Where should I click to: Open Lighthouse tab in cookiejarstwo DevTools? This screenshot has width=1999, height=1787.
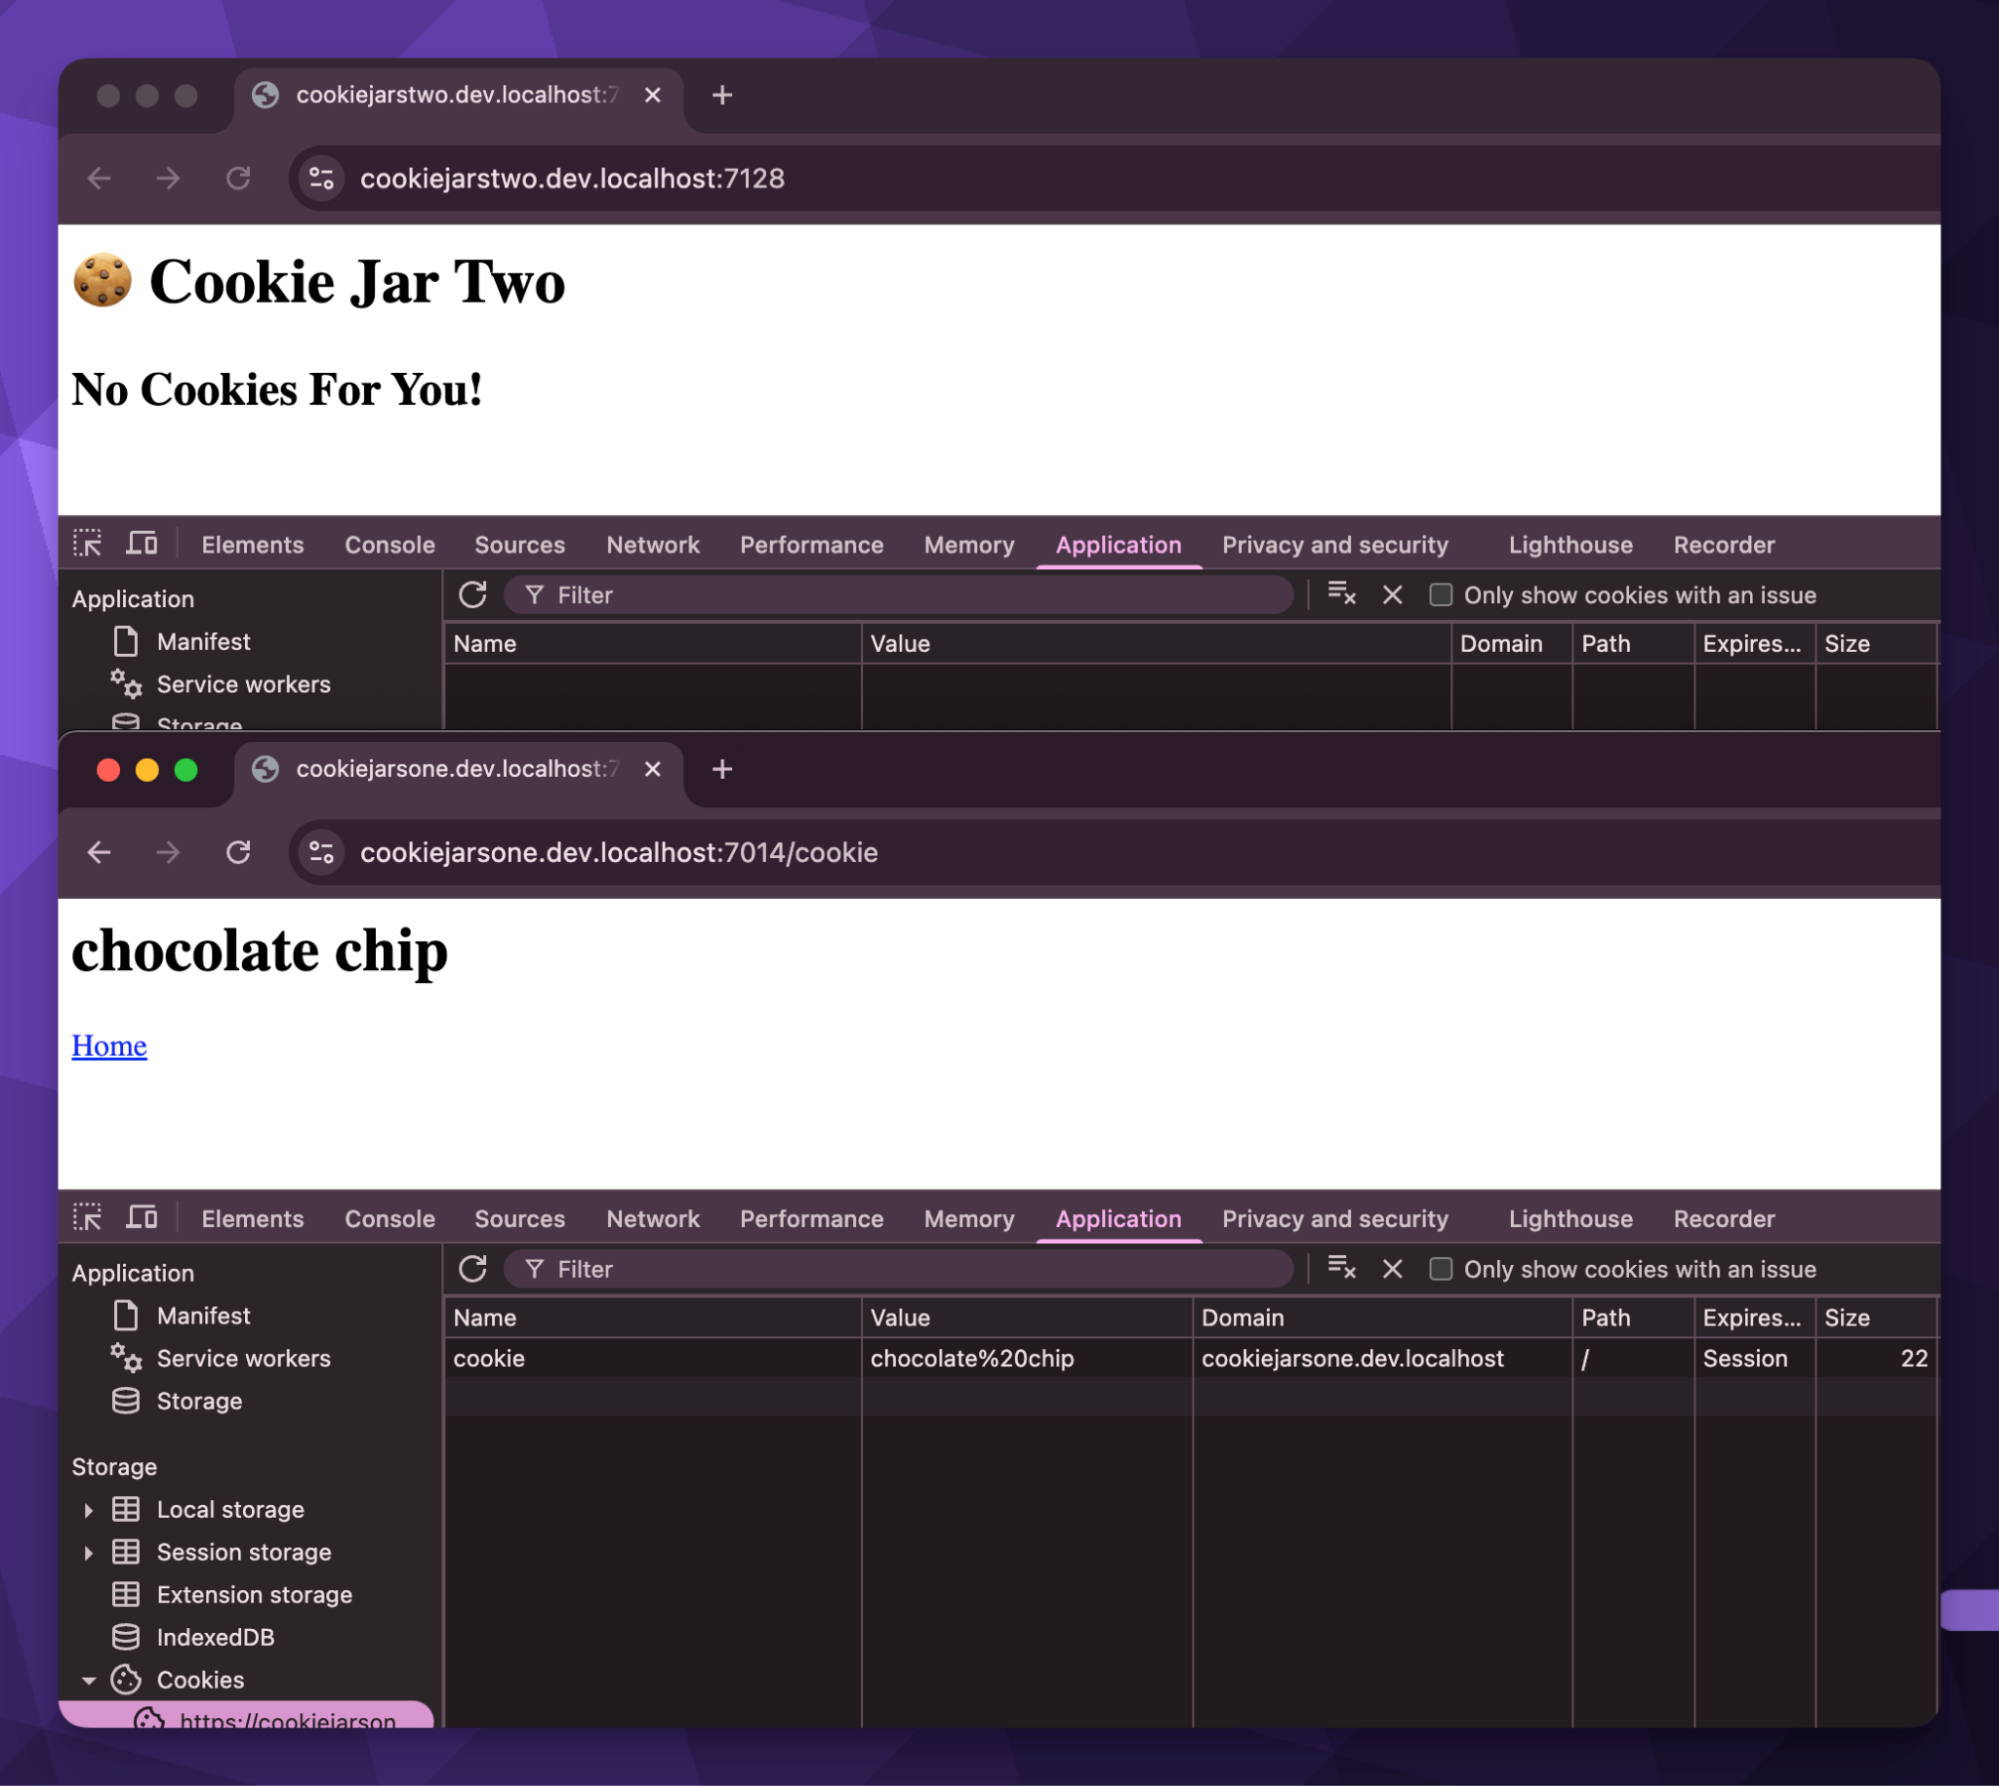(x=1570, y=545)
